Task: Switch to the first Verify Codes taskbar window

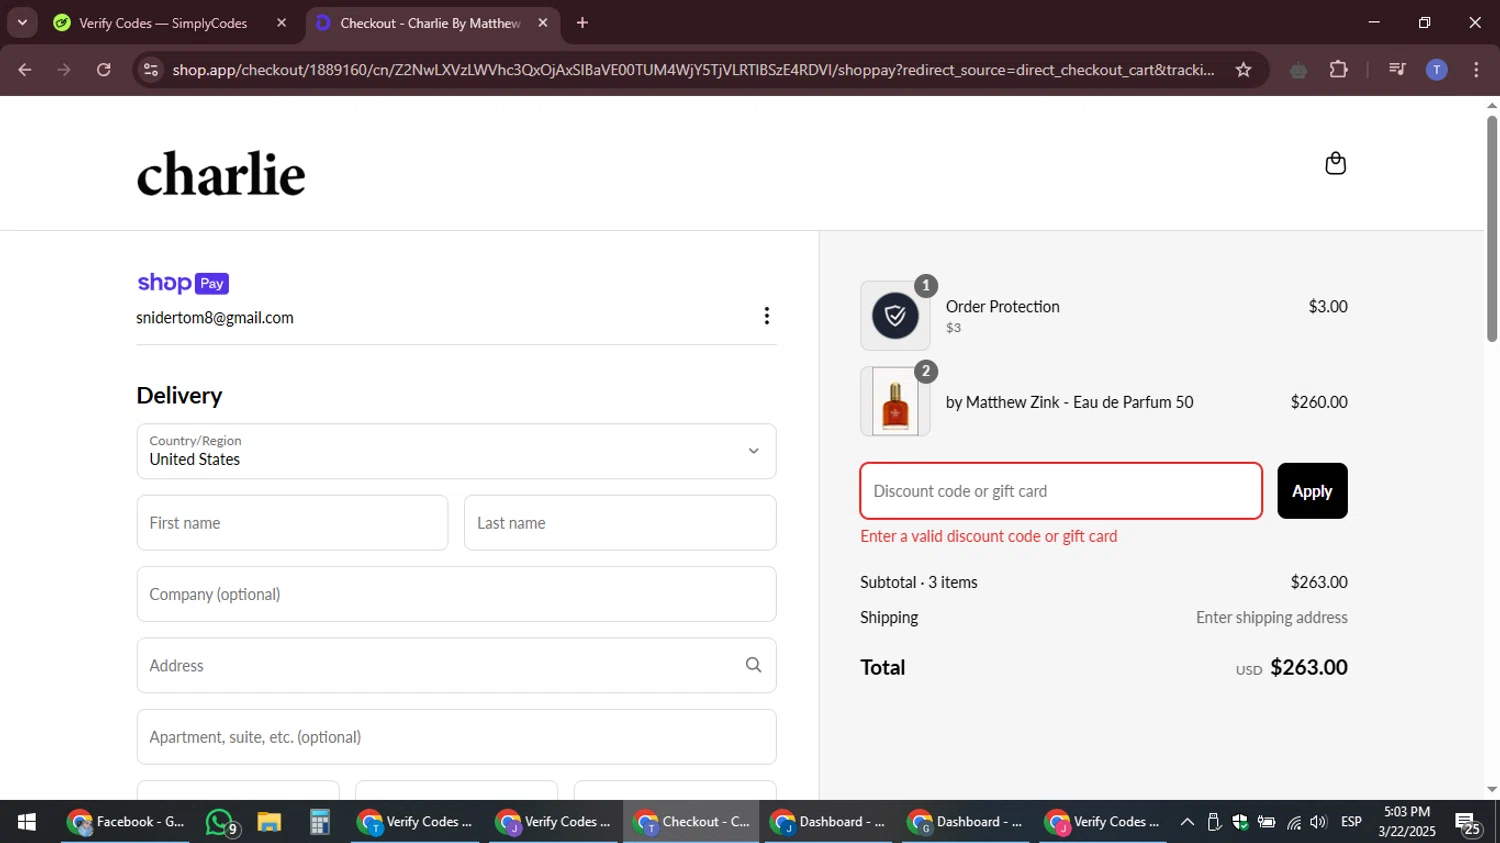Action: pos(416,822)
